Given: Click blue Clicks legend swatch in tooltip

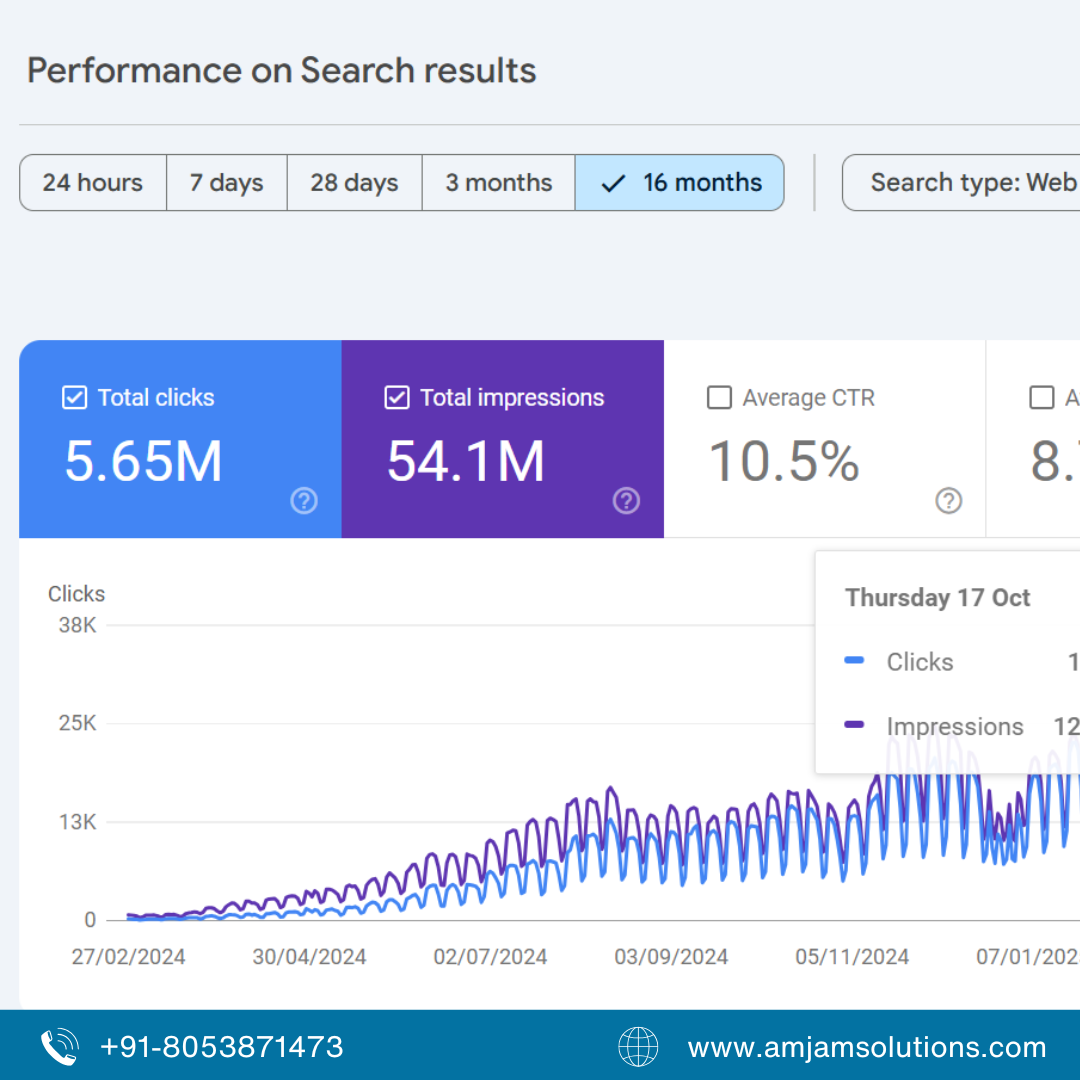Looking at the screenshot, I should [x=854, y=661].
